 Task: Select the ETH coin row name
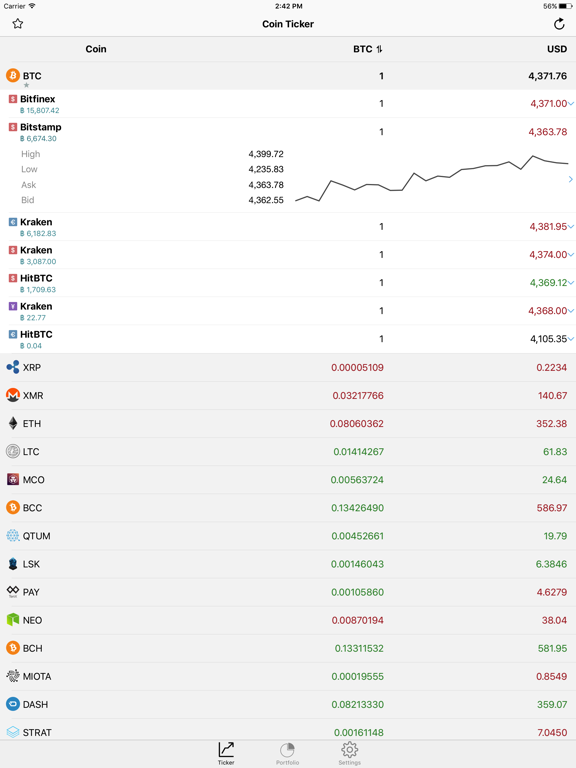32,423
